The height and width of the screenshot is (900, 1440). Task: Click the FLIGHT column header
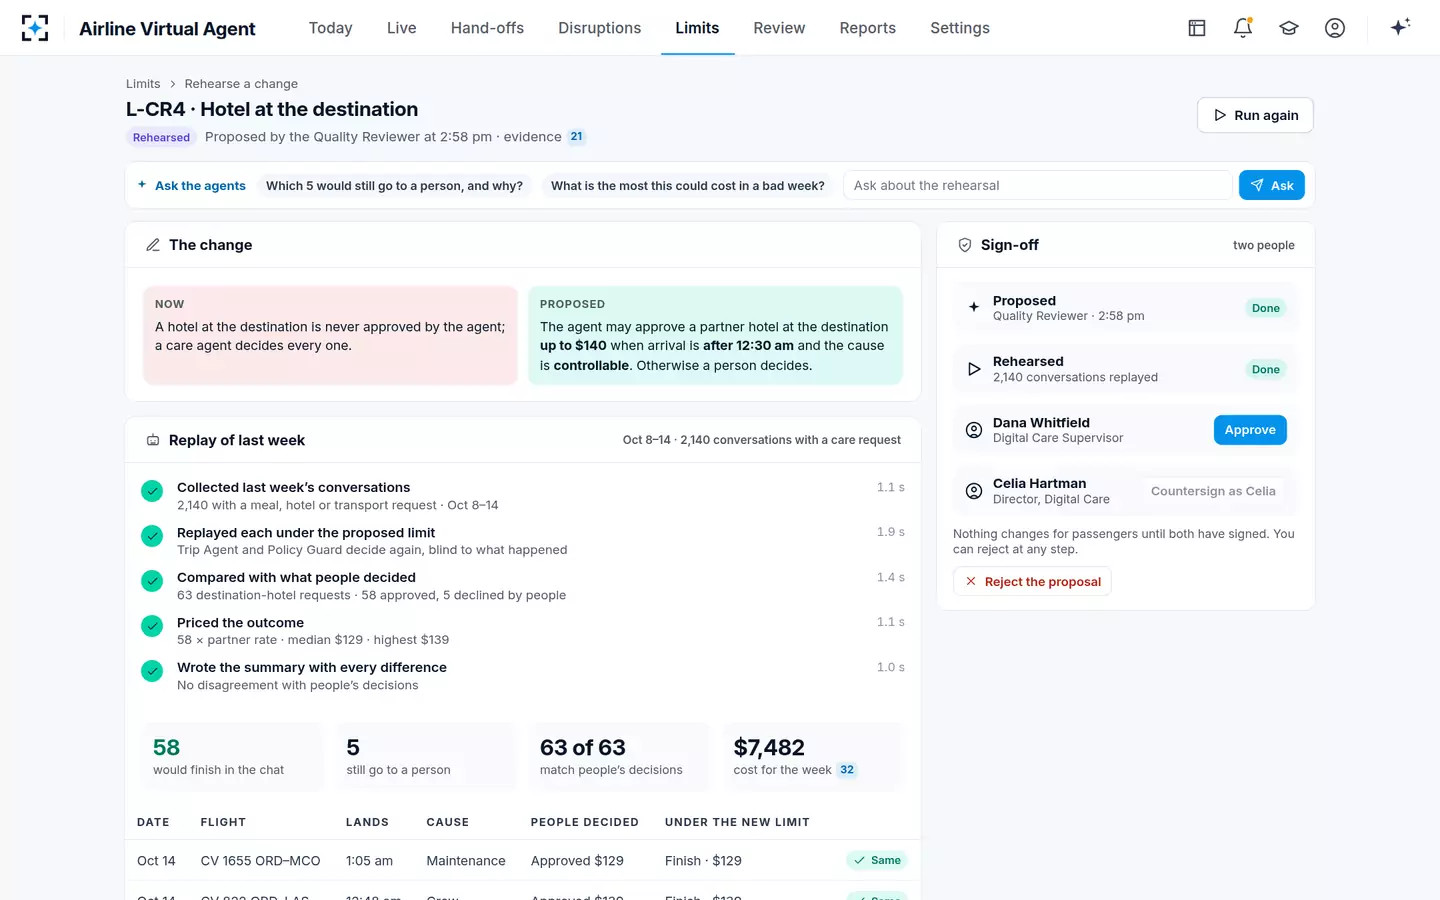pos(223,822)
